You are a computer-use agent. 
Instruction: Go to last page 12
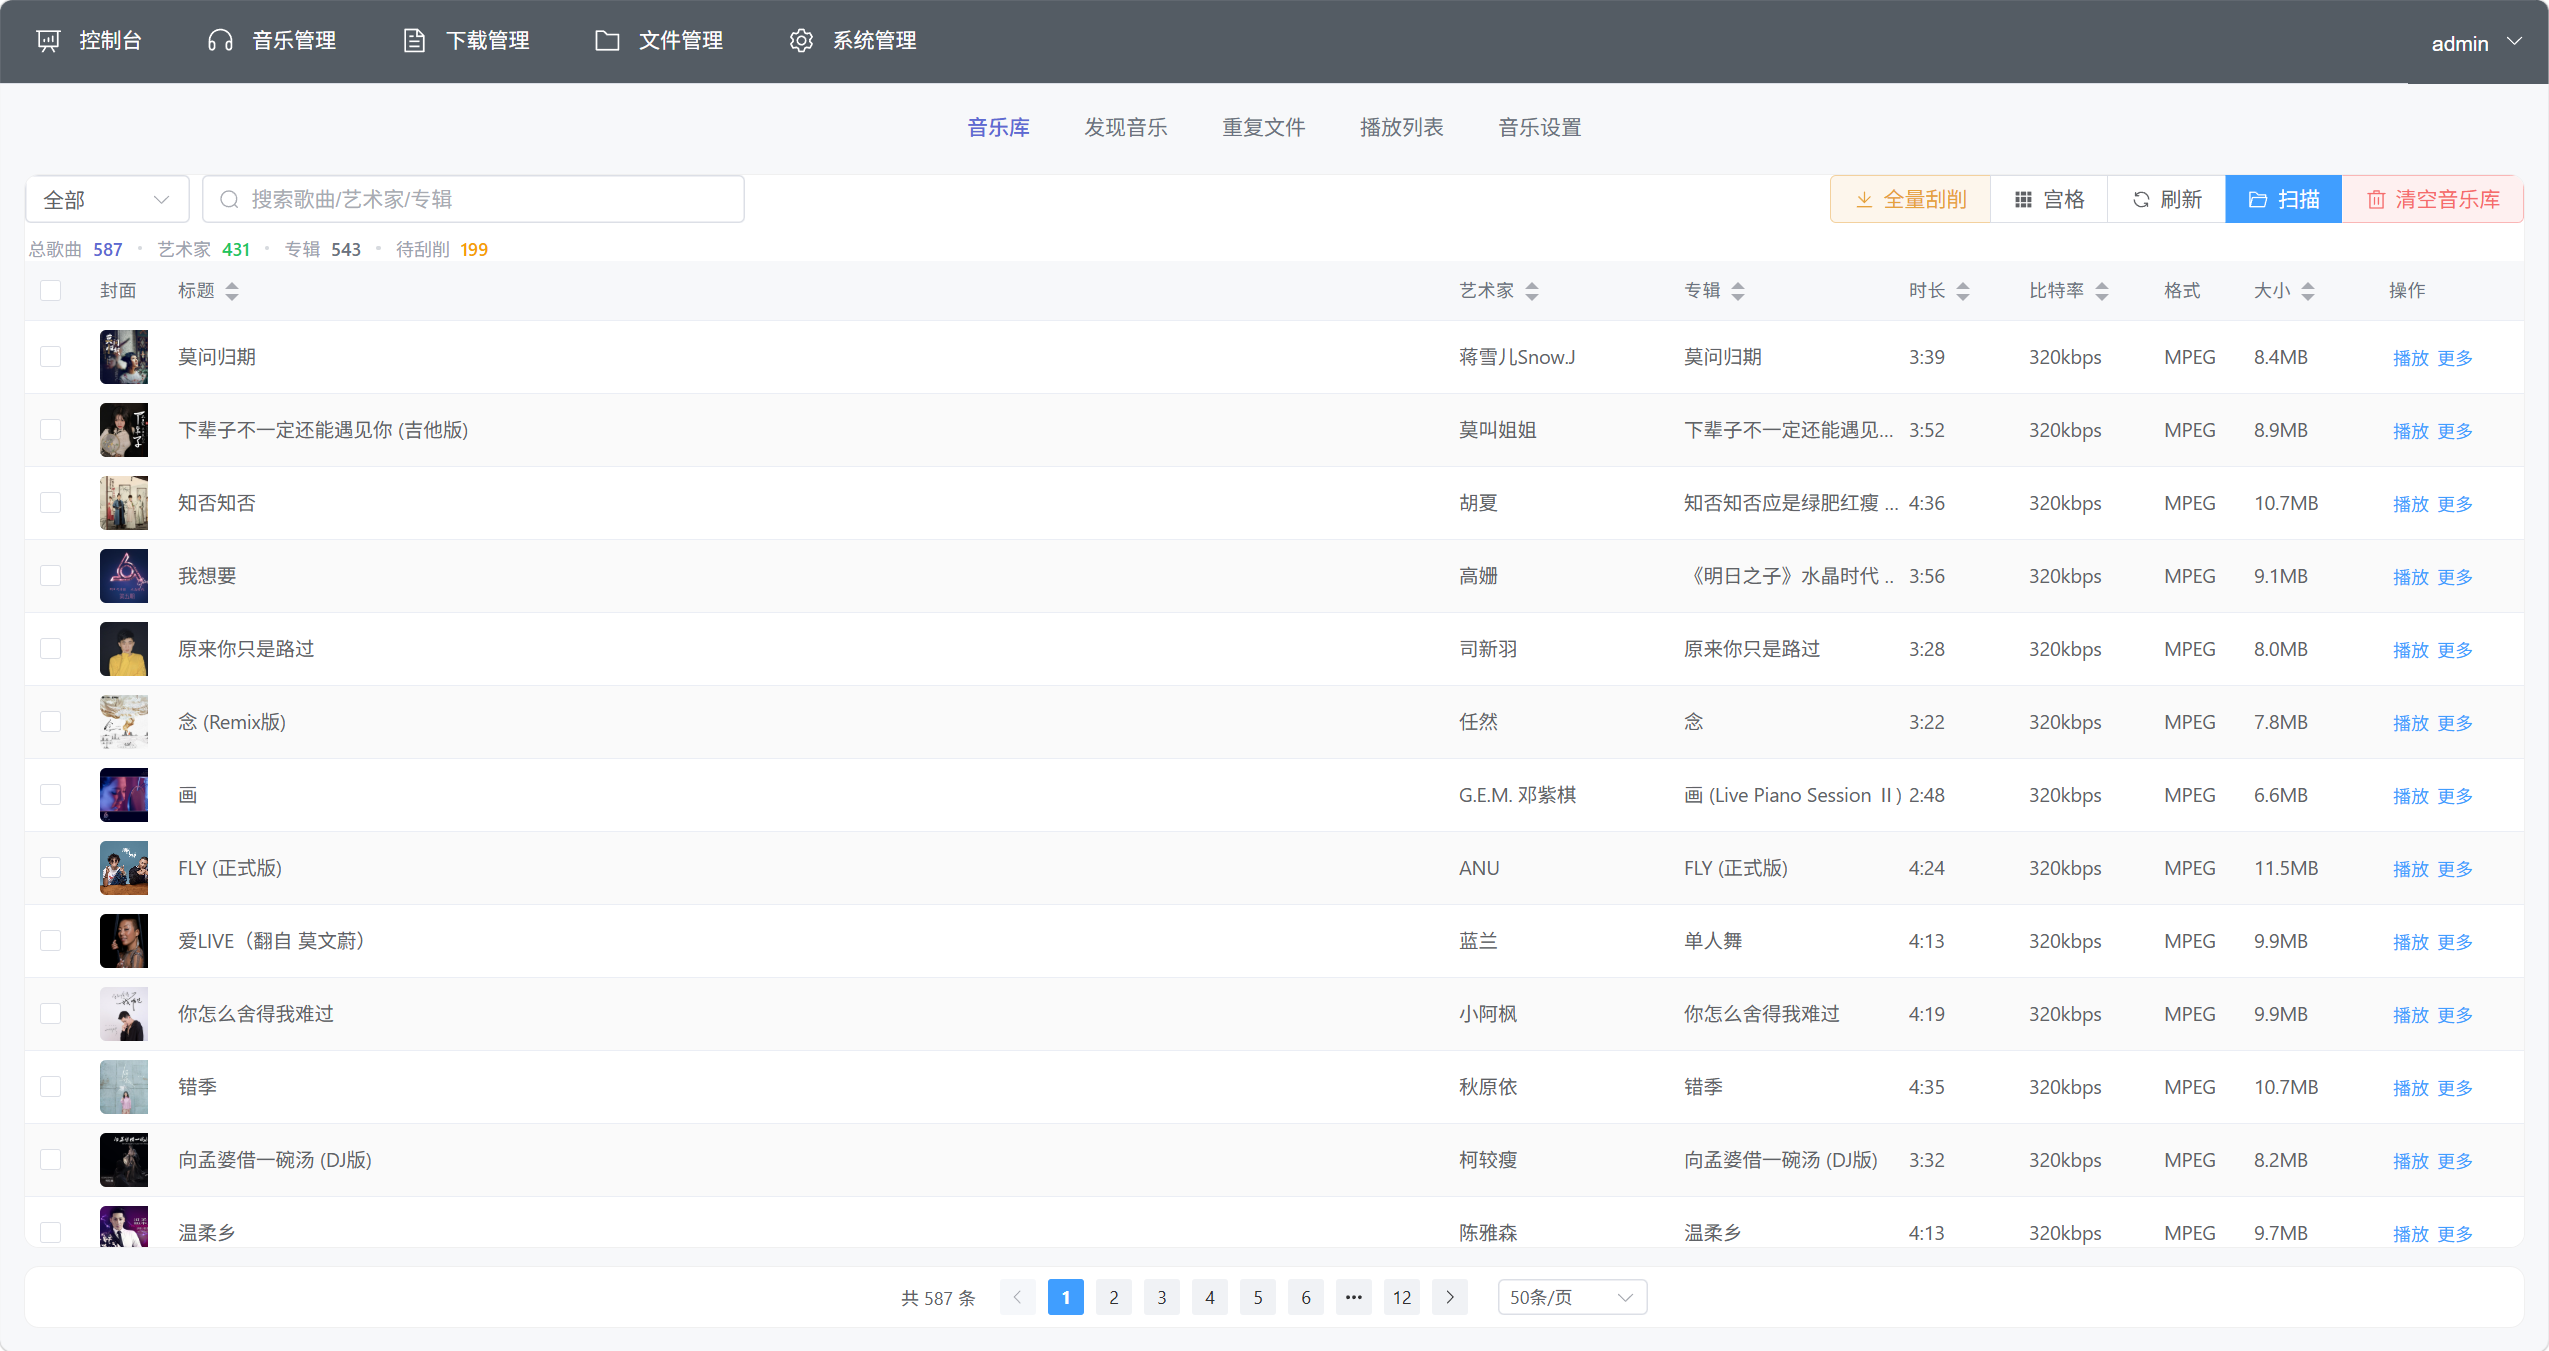tap(1402, 1297)
